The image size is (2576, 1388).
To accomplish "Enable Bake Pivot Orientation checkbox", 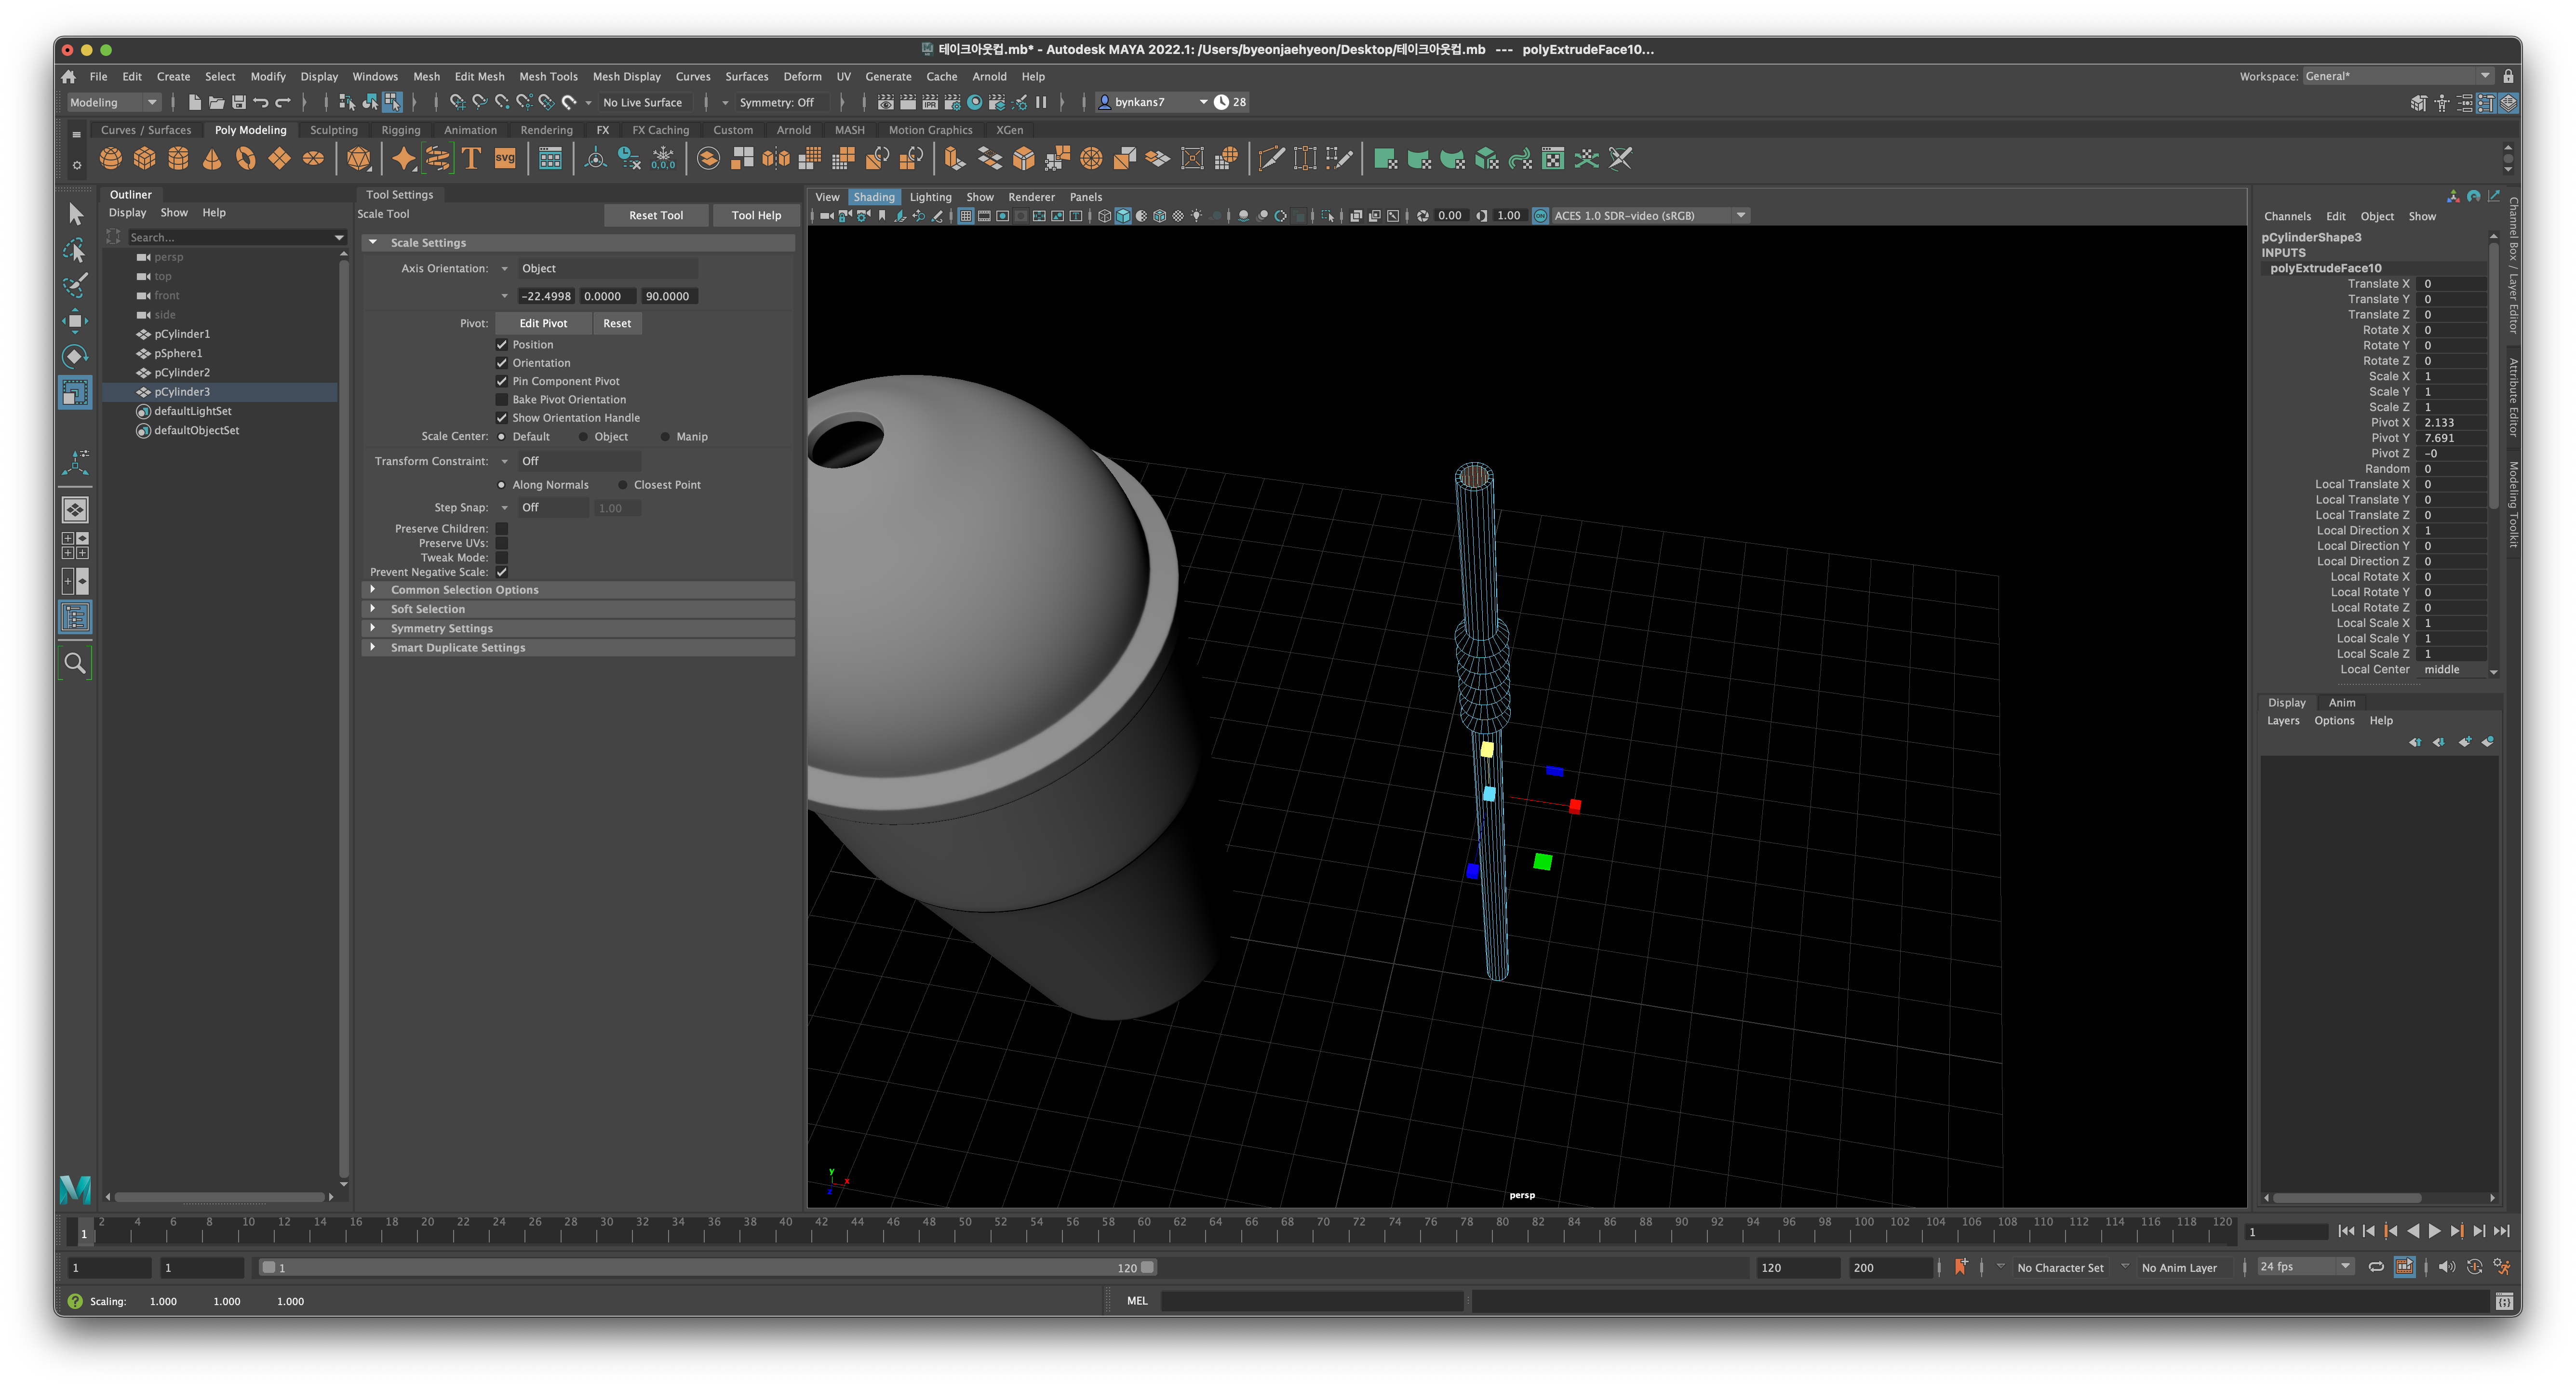I will pos(502,399).
